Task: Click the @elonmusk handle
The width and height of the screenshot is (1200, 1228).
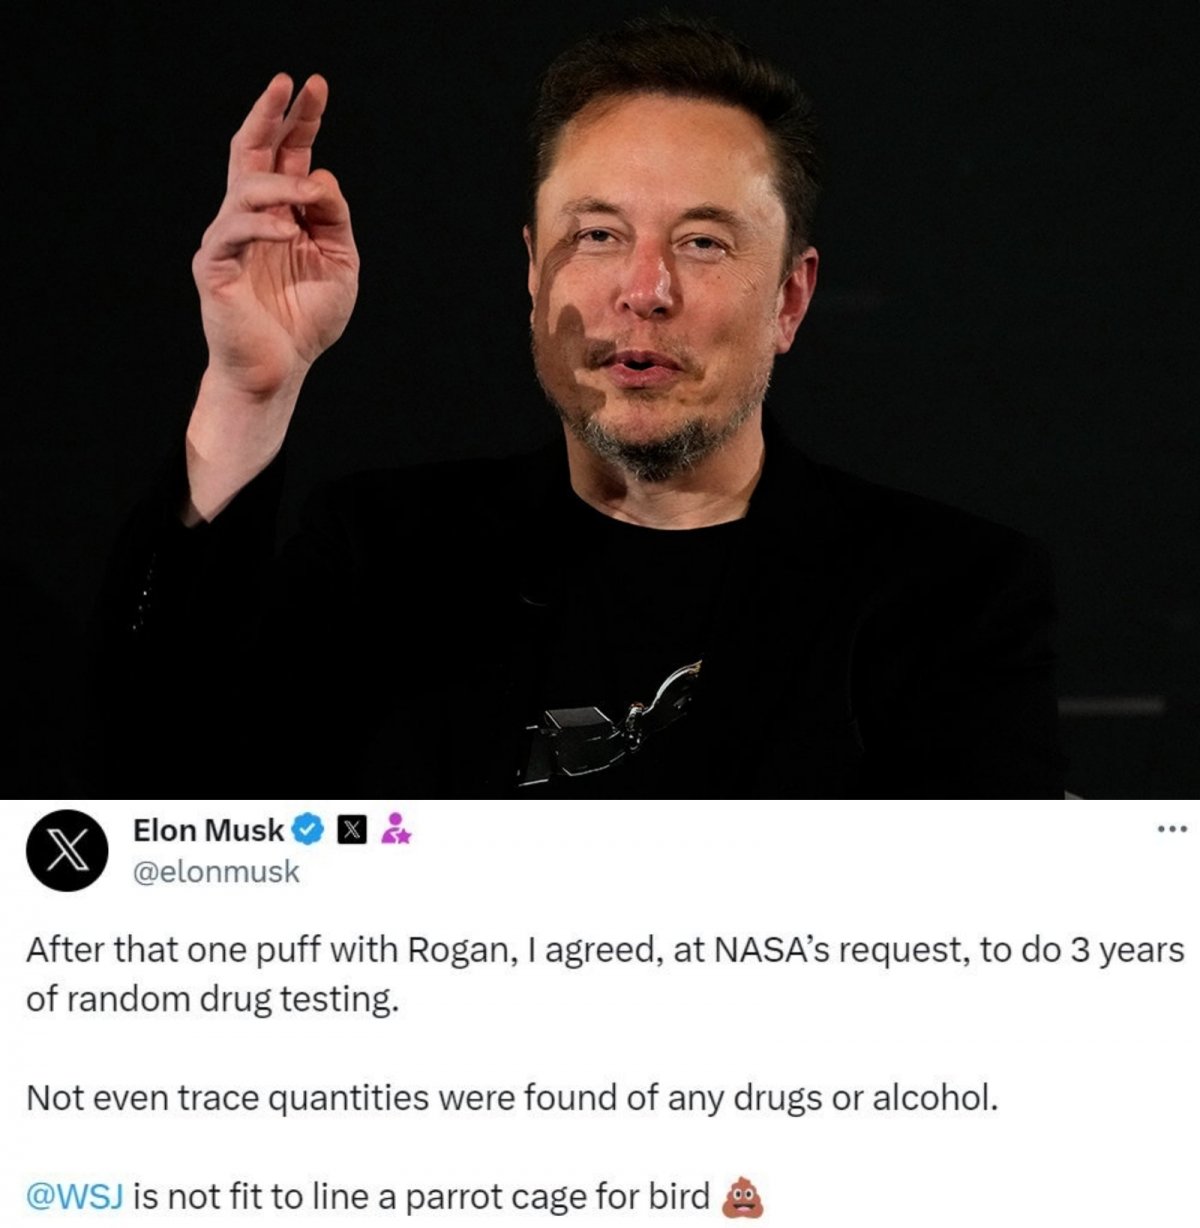Action: (x=216, y=871)
